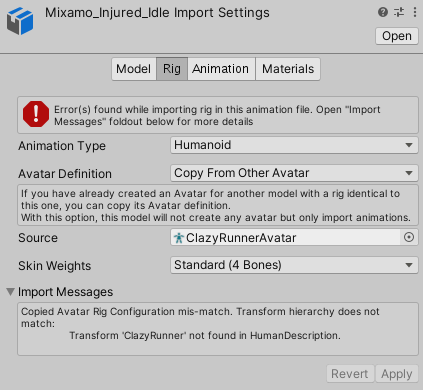Open the Avatar Definition dropdown

coord(294,173)
